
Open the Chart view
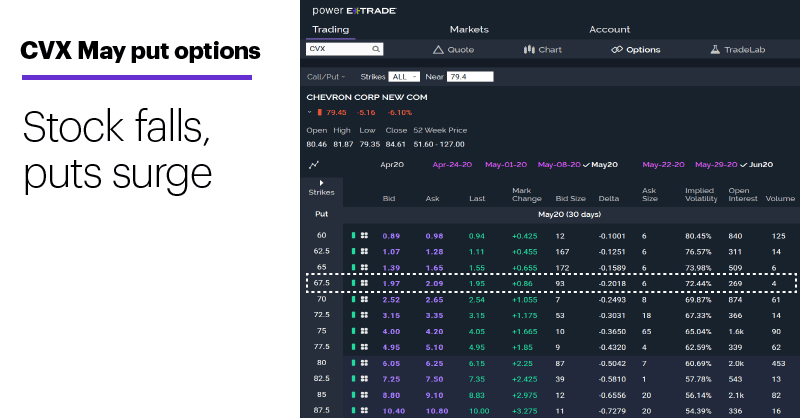[542, 50]
